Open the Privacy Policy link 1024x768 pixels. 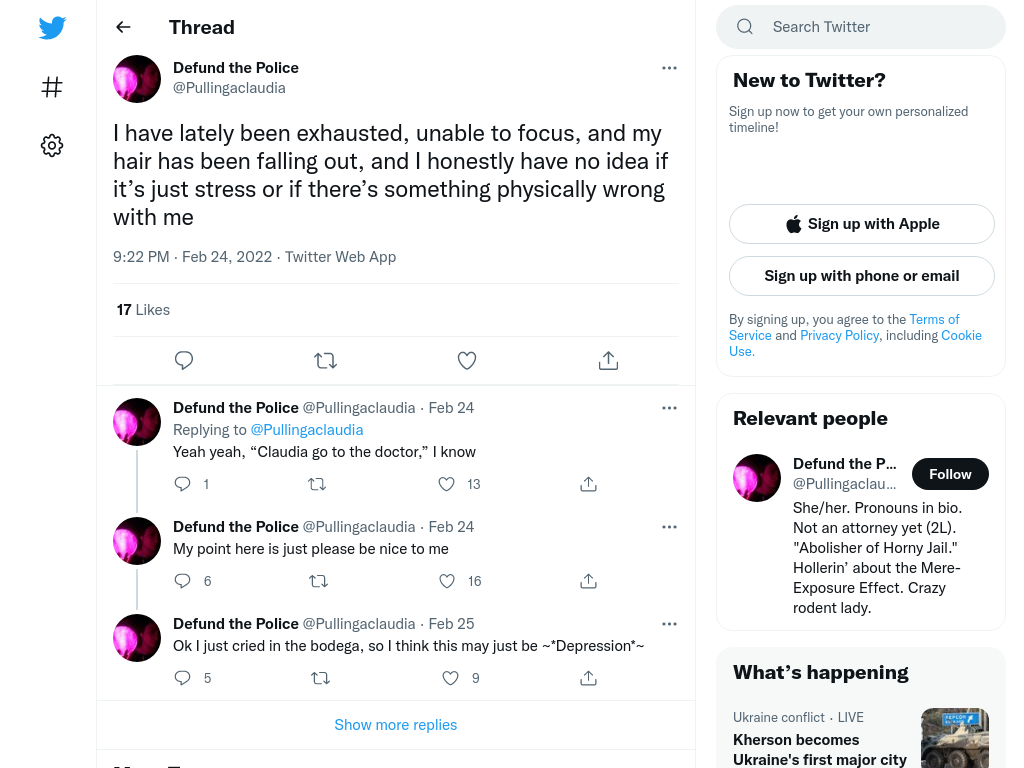[839, 335]
